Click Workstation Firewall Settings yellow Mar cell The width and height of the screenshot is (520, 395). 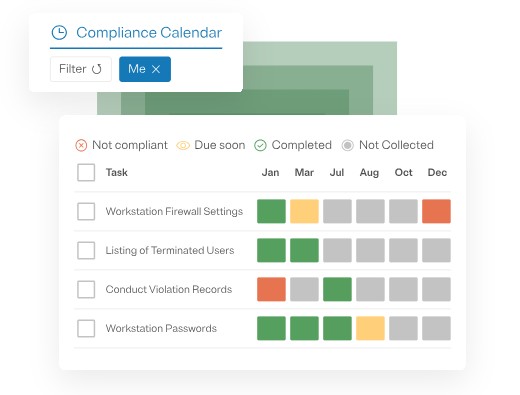pos(304,211)
